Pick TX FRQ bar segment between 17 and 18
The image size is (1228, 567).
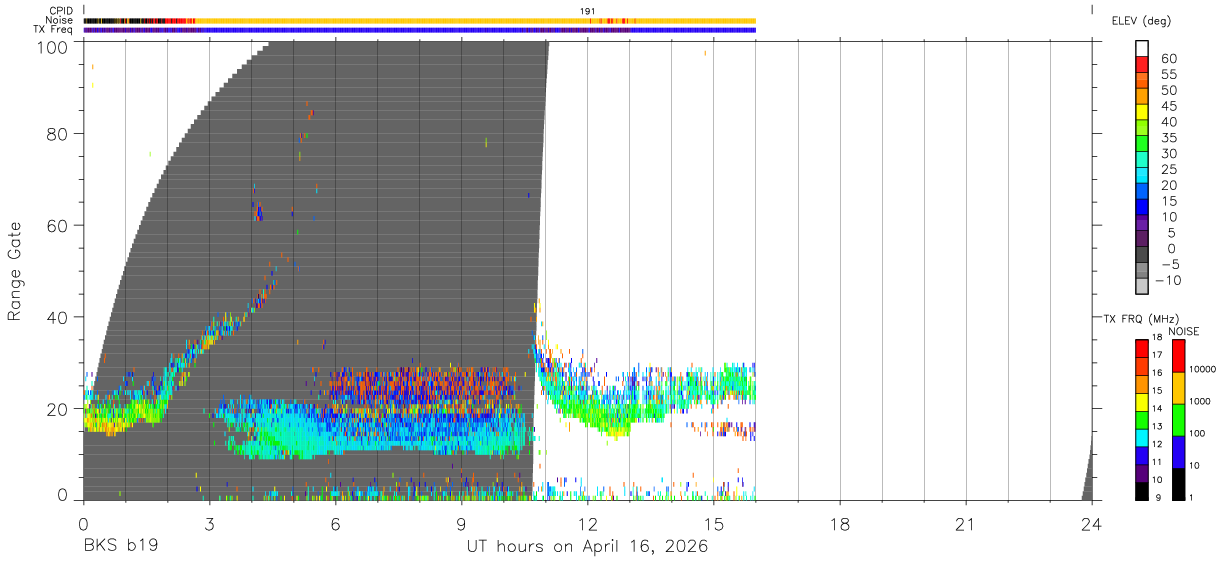[x=1142, y=348]
